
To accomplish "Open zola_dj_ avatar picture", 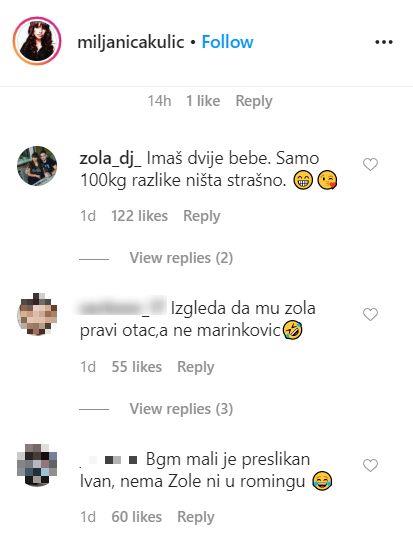I will (37, 166).
